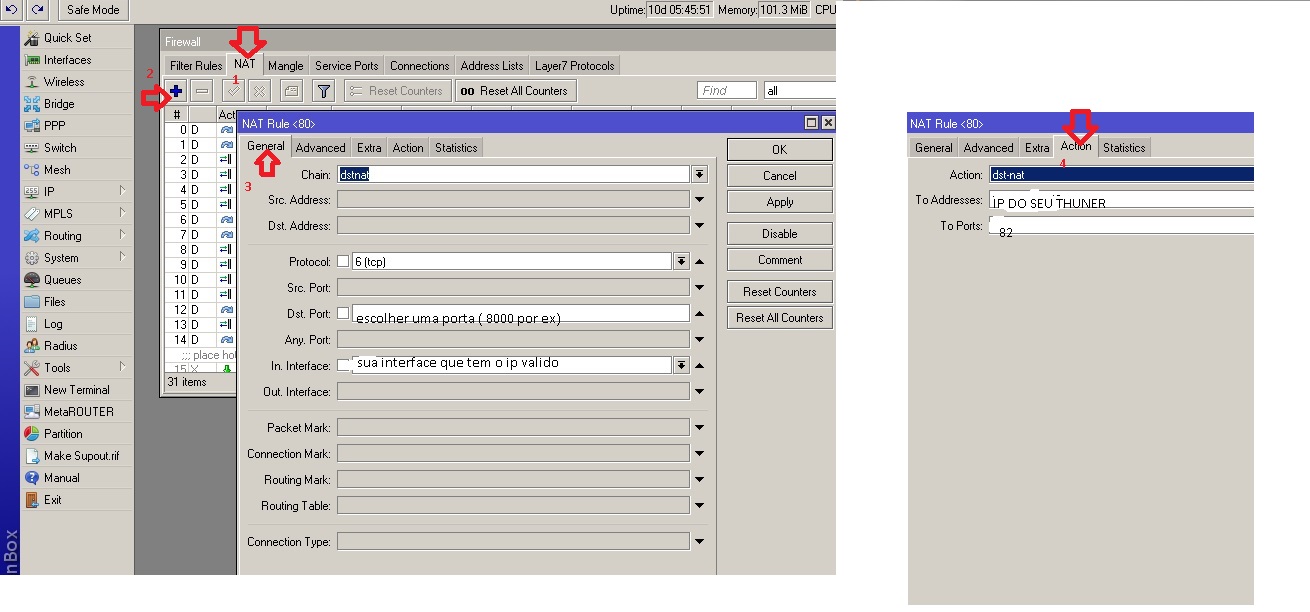Viewport: 1310px width, 612px height.
Task: Click Apply in NAT Rule dialog
Action: click(x=780, y=201)
